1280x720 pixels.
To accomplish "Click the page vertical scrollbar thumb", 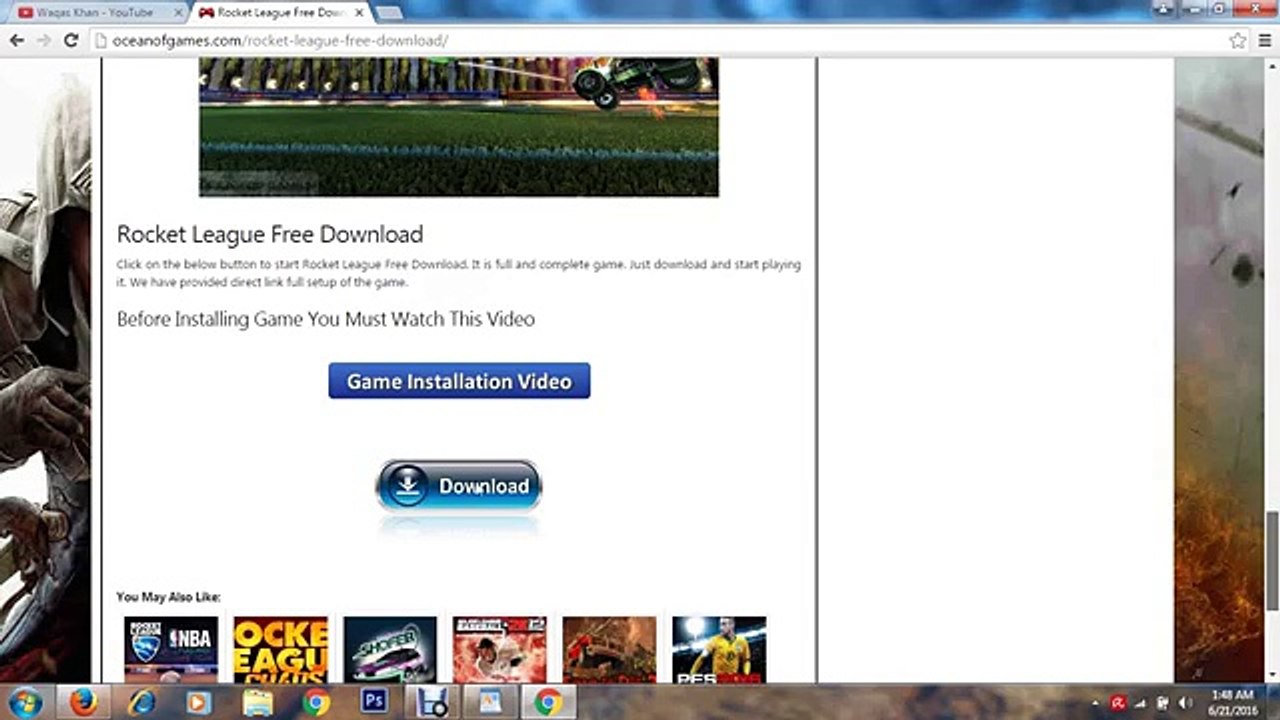I will (x=1272, y=560).
